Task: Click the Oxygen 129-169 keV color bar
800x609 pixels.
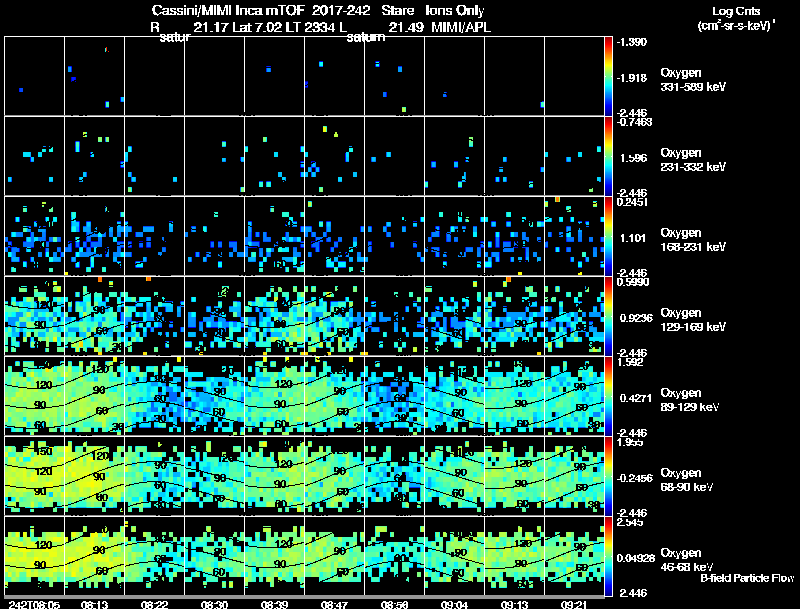Action: (x=608, y=316)
